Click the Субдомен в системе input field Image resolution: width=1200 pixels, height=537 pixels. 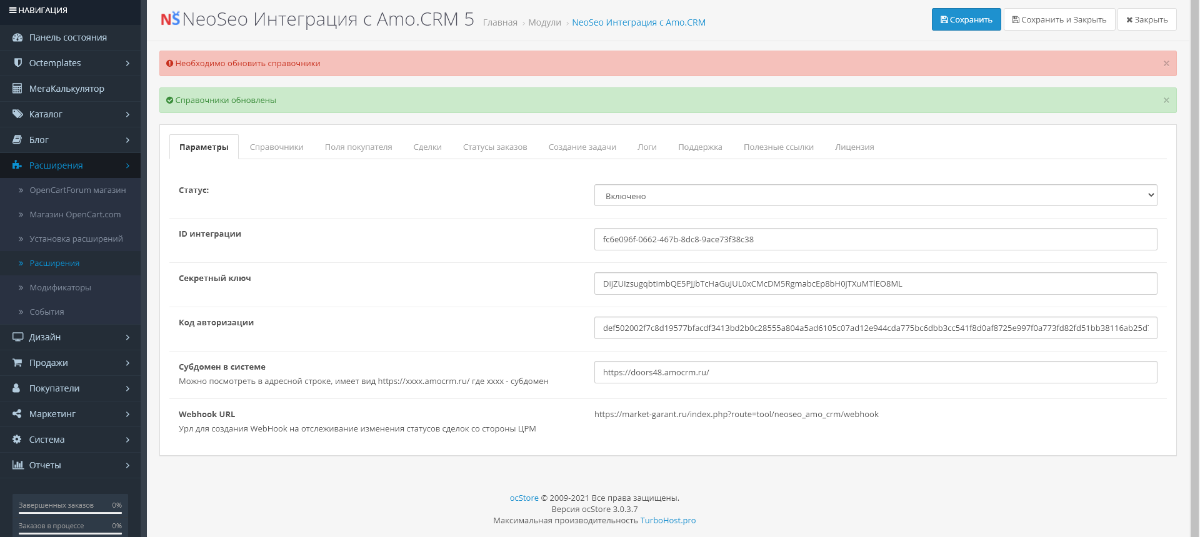click(x=875, y=372)
